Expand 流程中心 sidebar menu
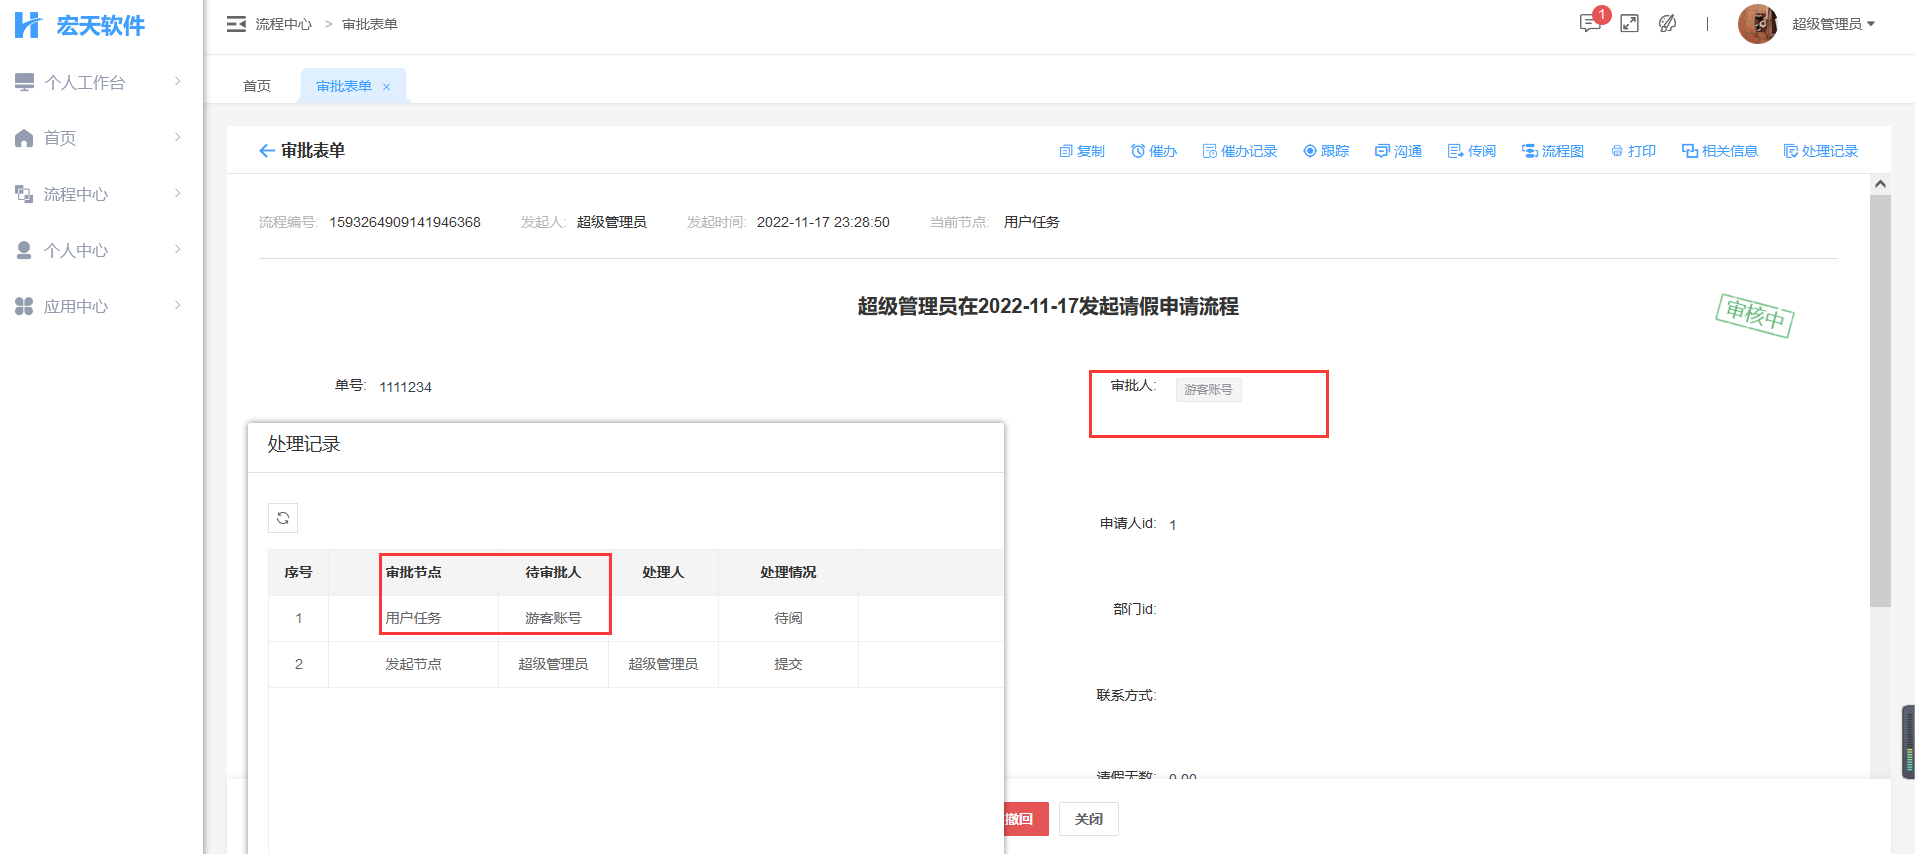The width and height of the screenshot is (1915, 854). pos(100,194)
